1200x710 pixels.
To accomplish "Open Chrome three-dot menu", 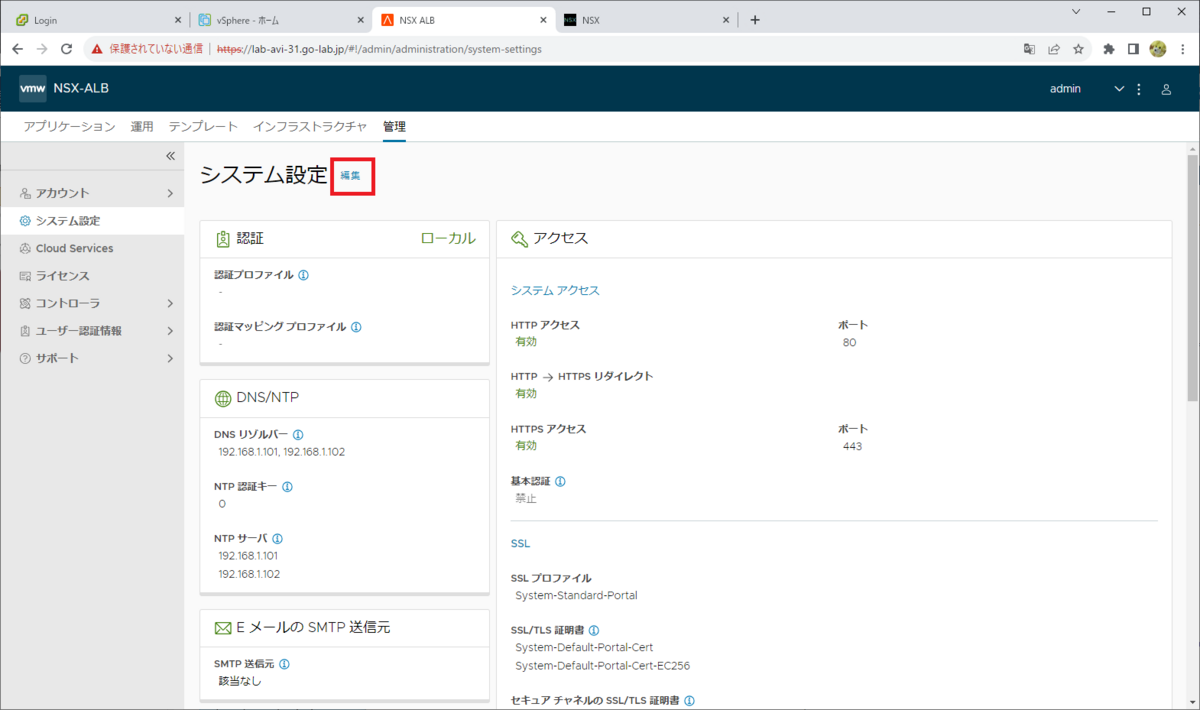I will 1183,49.
